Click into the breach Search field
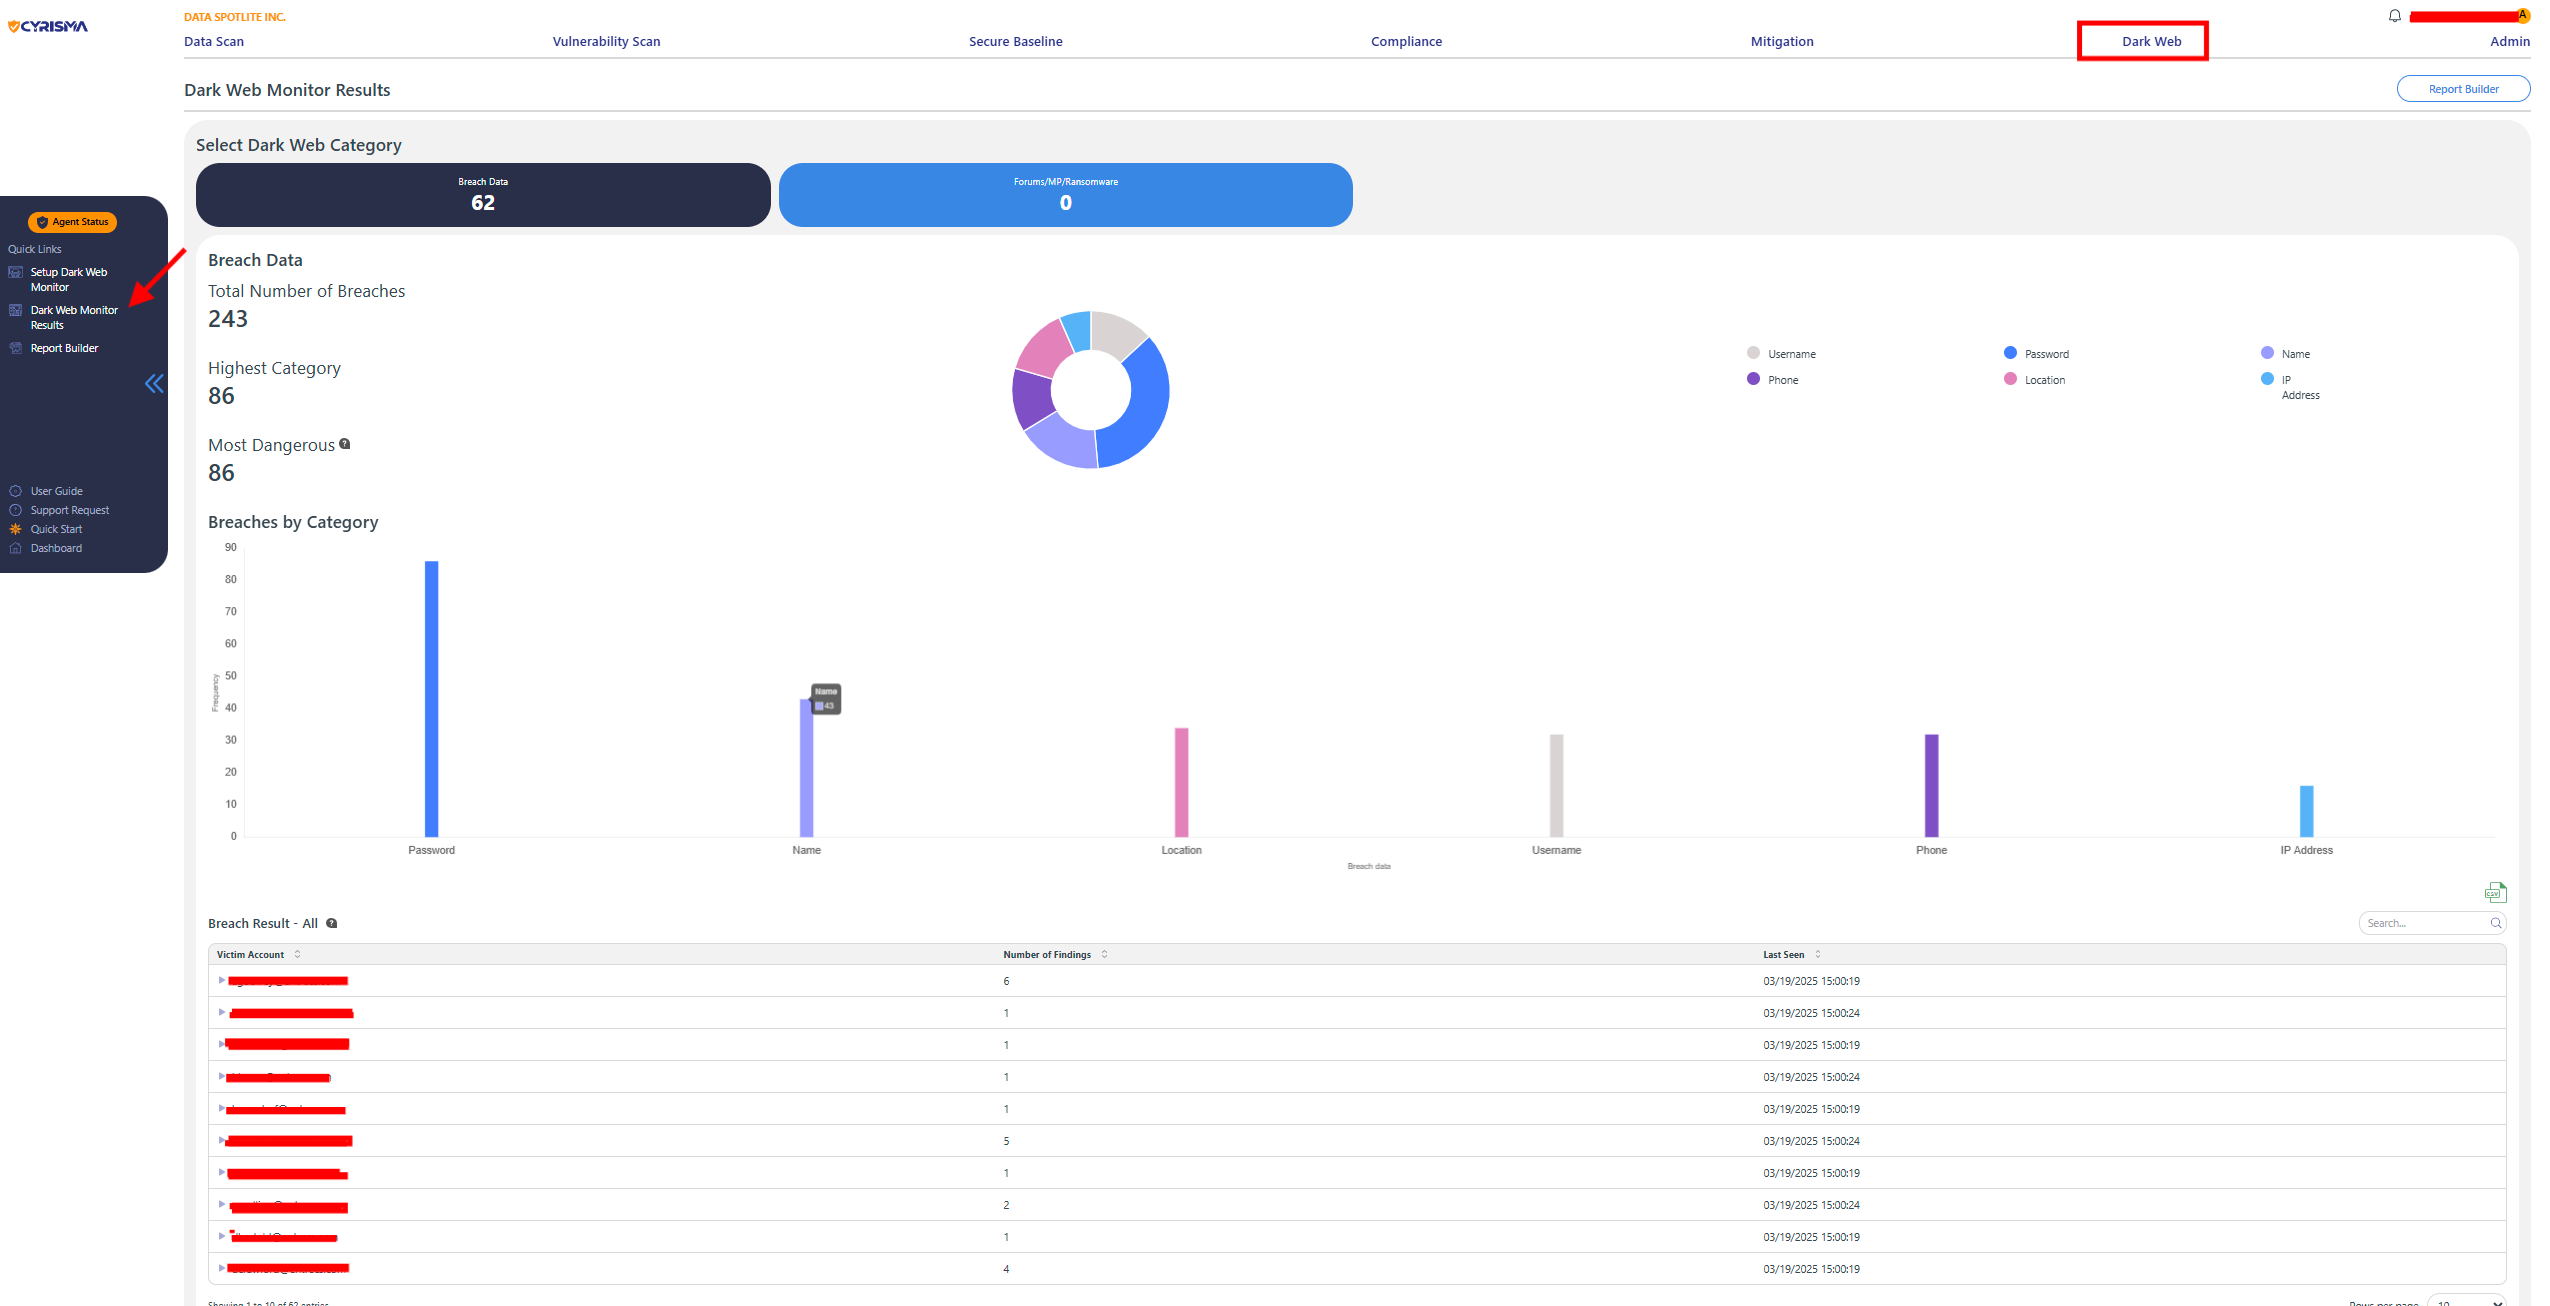The image size is (2550, 1306). pyautogui.click(x=2422, y=923)
